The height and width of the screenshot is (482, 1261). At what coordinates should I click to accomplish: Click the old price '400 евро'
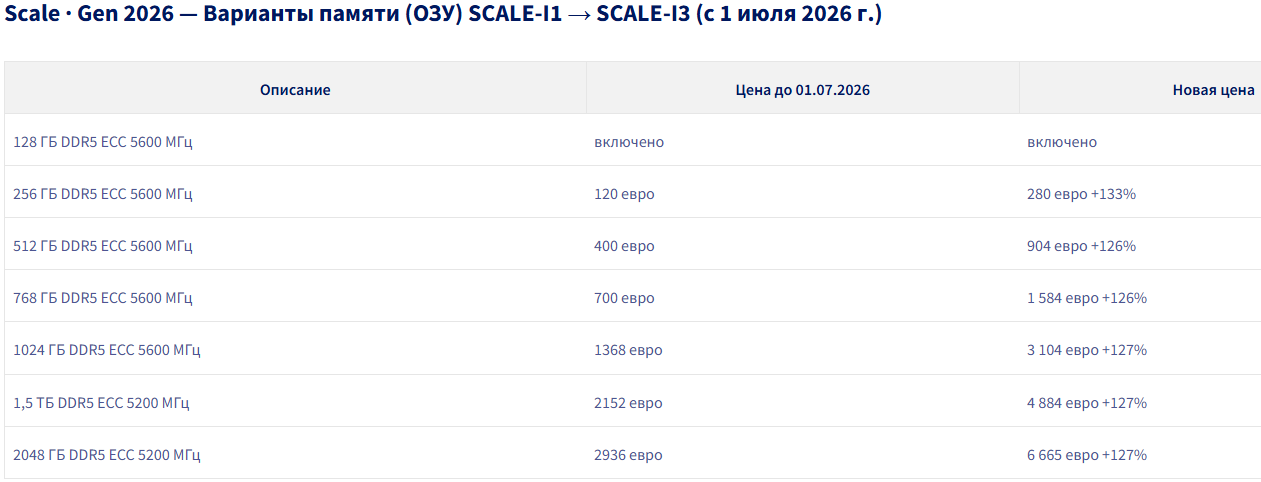[624, 246]
